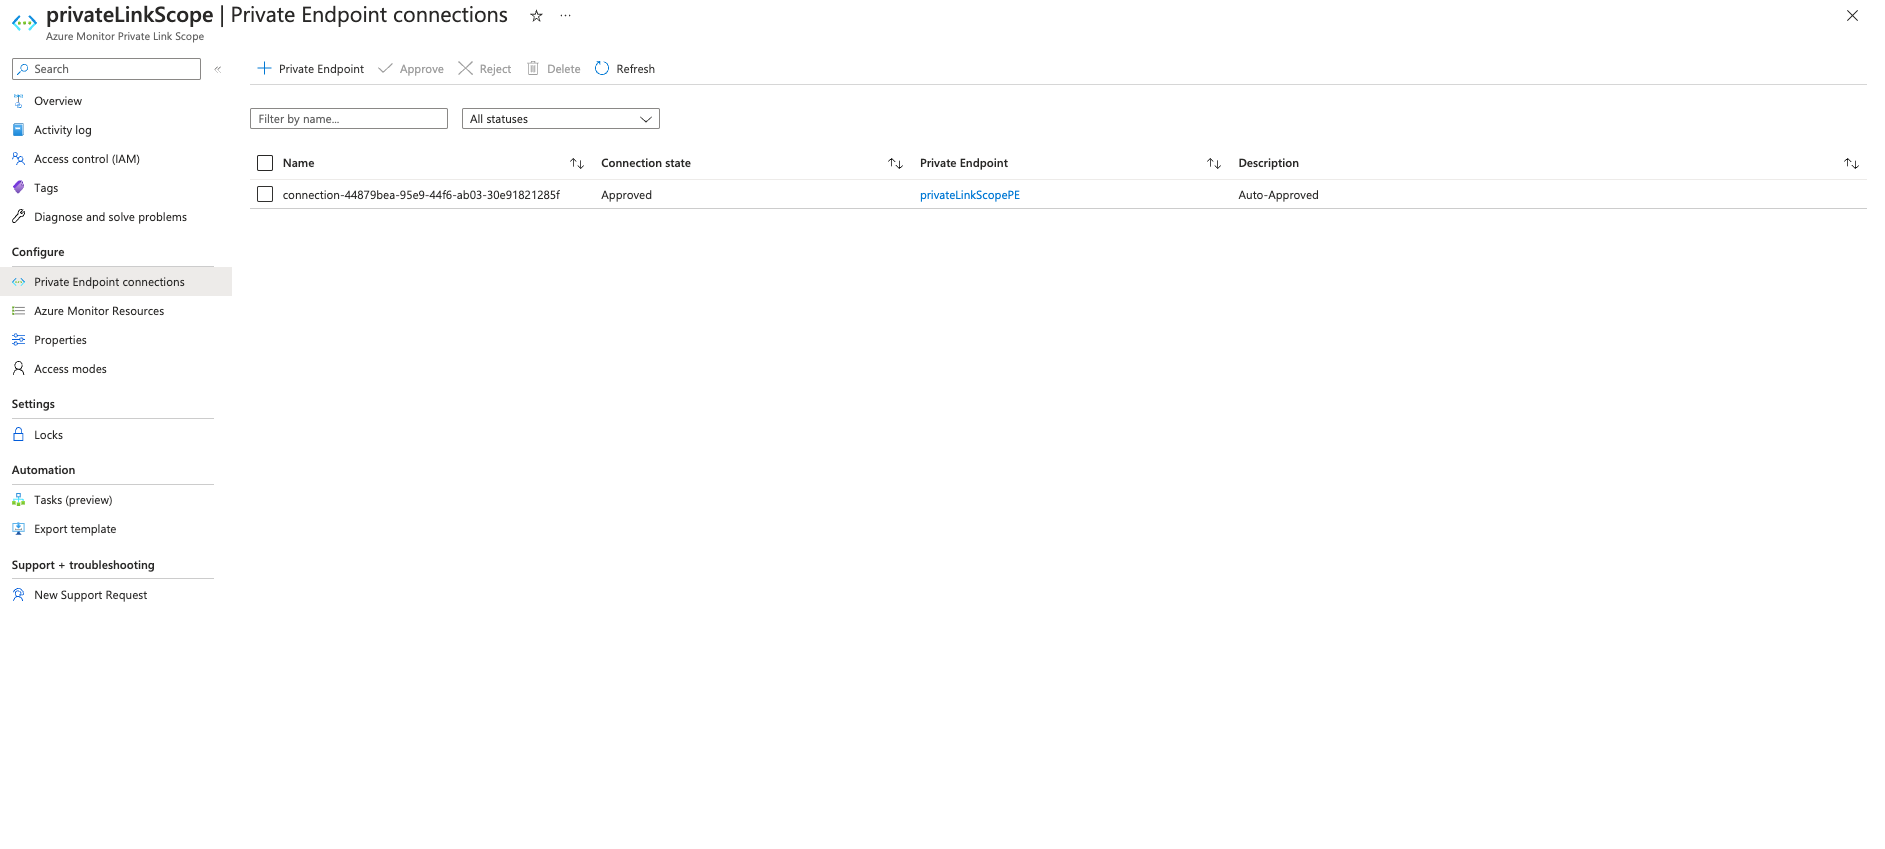Open the more options ellipsis menu

(x=566, y=16)
